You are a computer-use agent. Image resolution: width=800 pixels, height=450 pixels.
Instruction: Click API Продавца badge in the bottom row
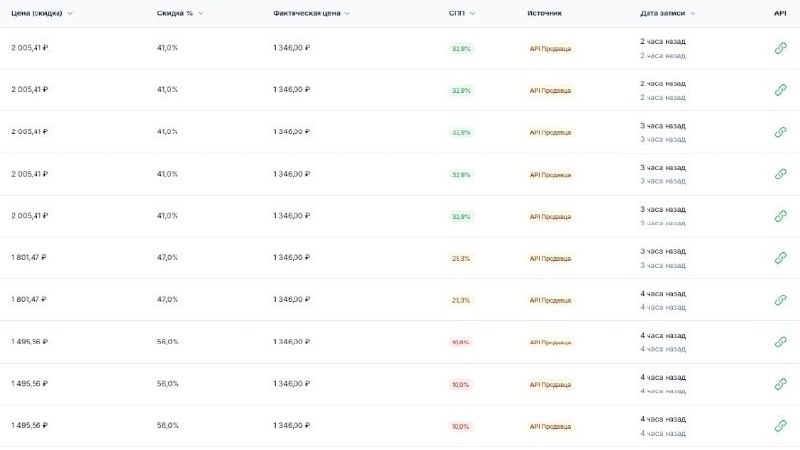pyautogui.click(x=550, y=427)
